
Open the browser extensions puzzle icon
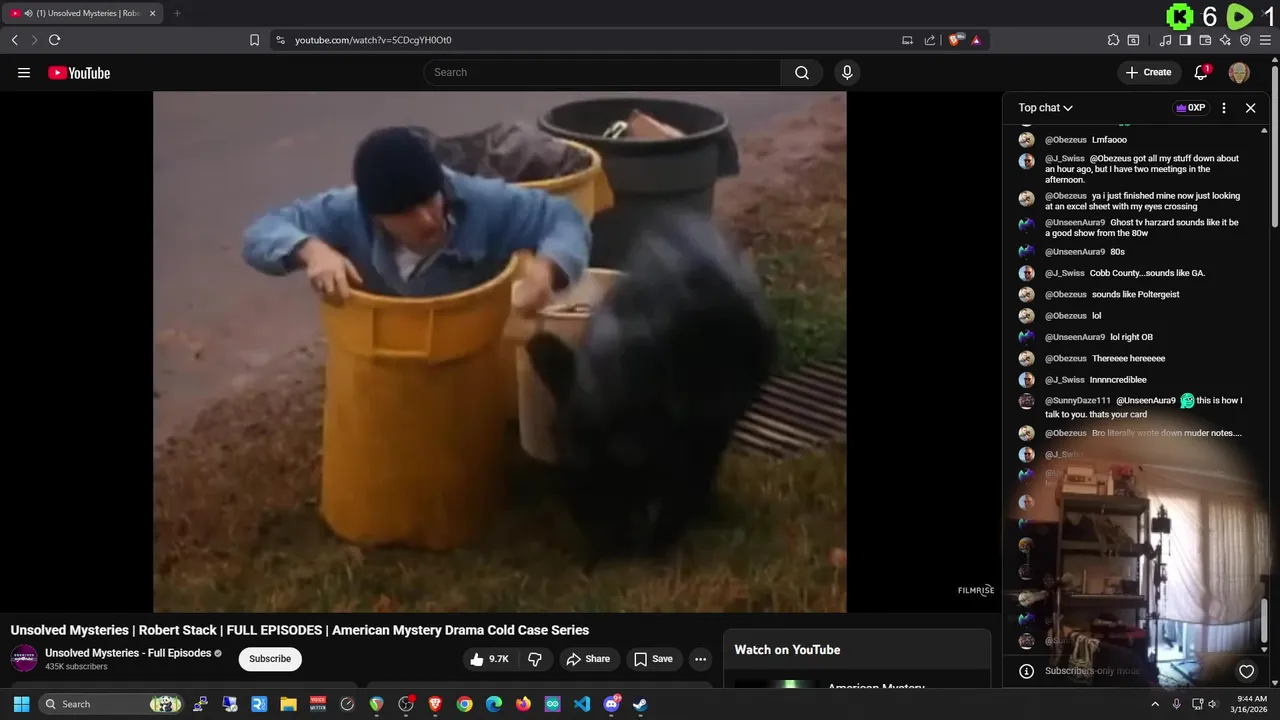pos(1113,40)
